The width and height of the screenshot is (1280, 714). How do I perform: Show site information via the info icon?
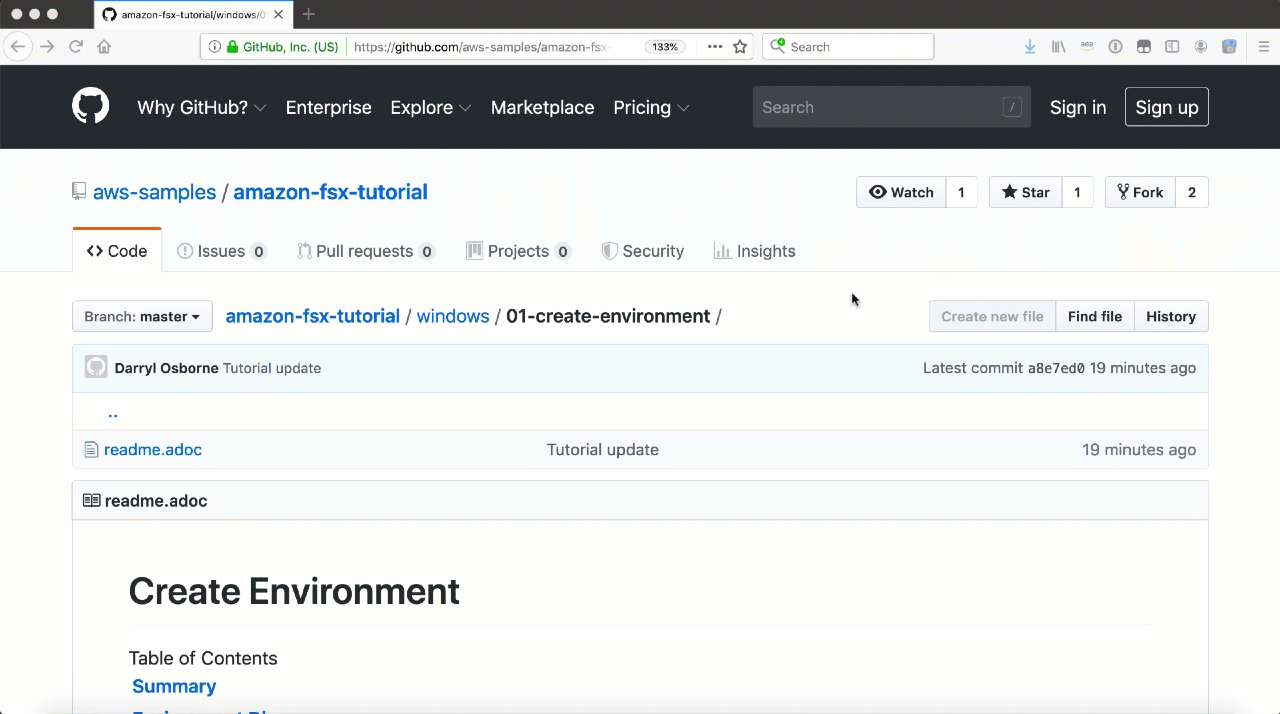(215, 47)
